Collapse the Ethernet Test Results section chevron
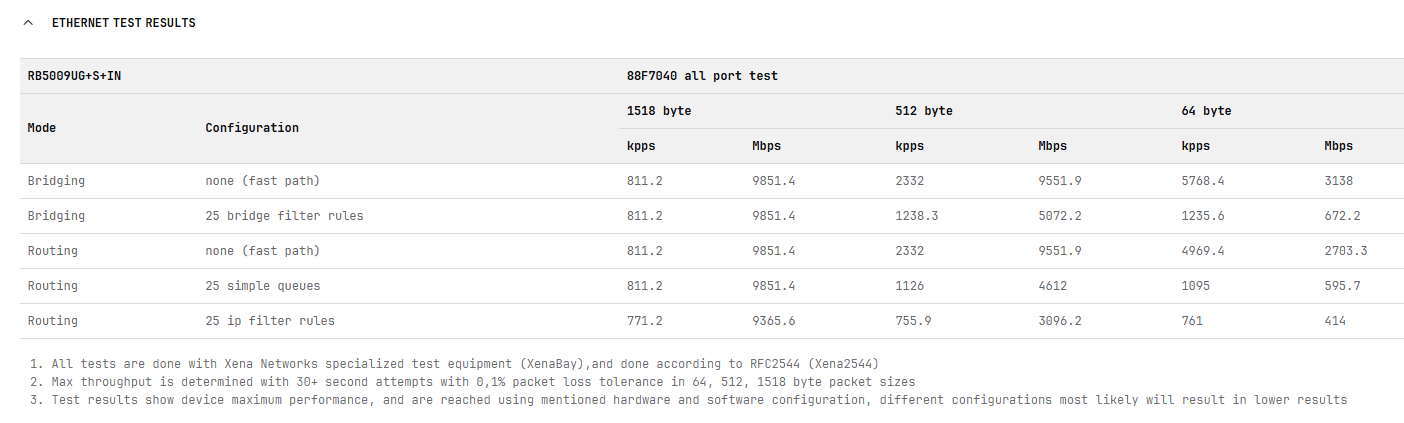The image size is (1404, 423). (29, 23)
